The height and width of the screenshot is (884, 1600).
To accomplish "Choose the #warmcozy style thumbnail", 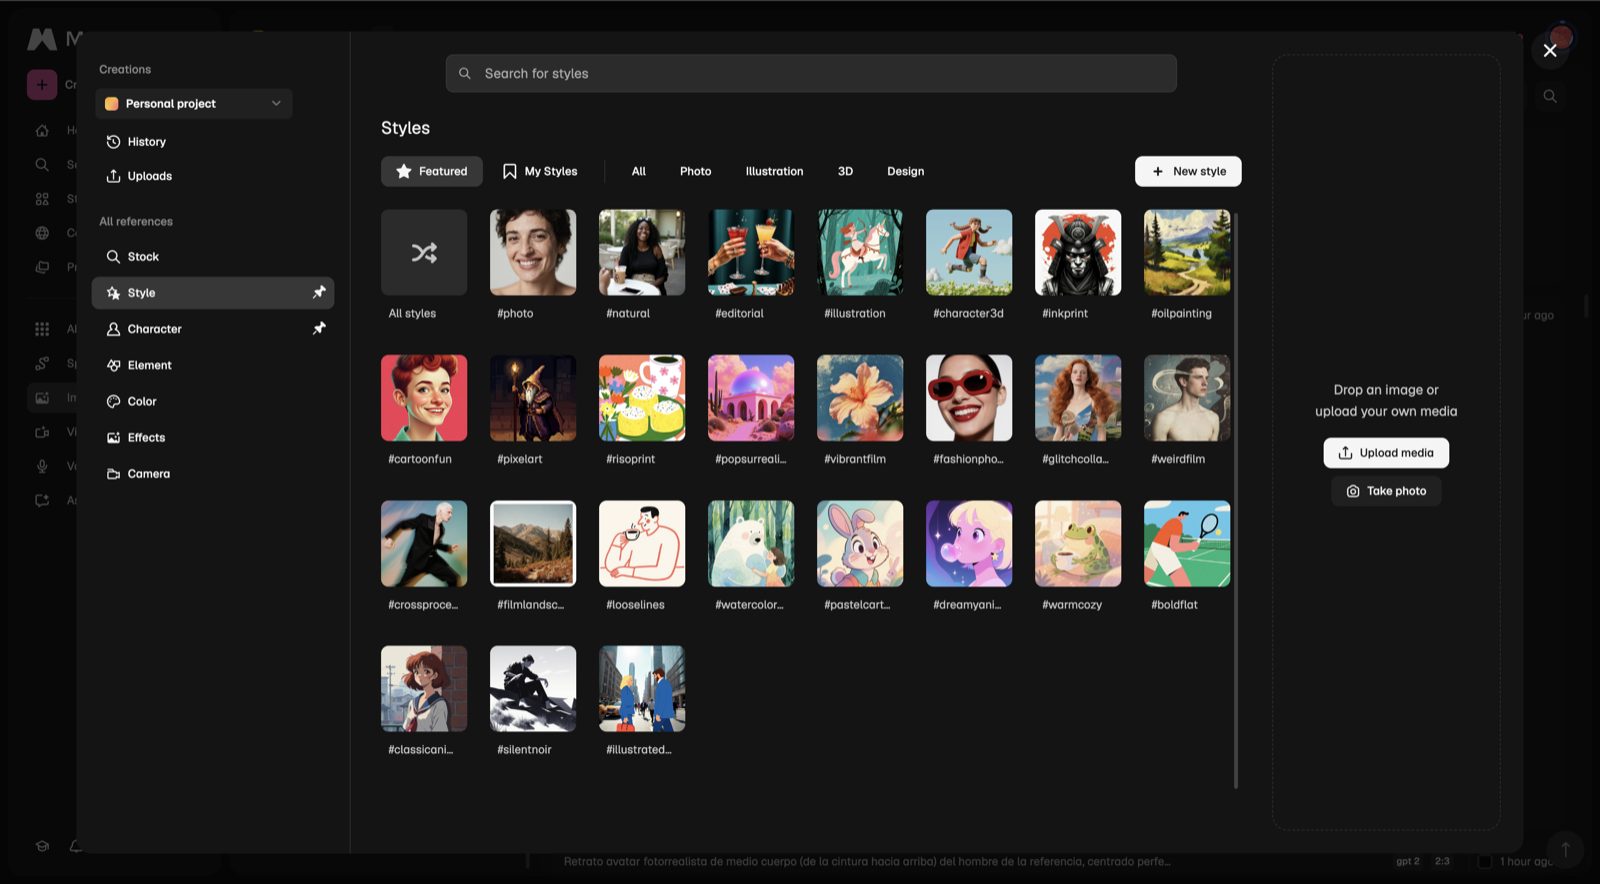I will pos(1078,543).
